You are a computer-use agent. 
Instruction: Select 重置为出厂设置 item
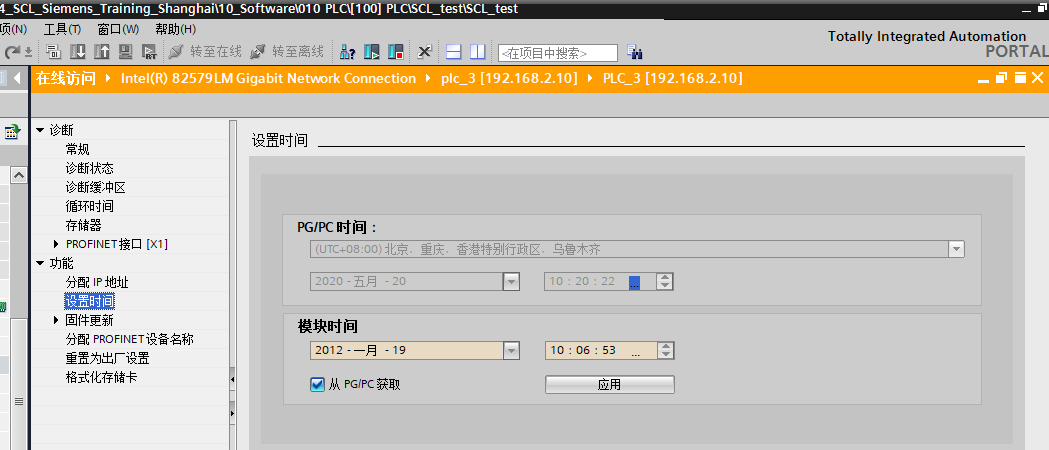click(107, 358)
